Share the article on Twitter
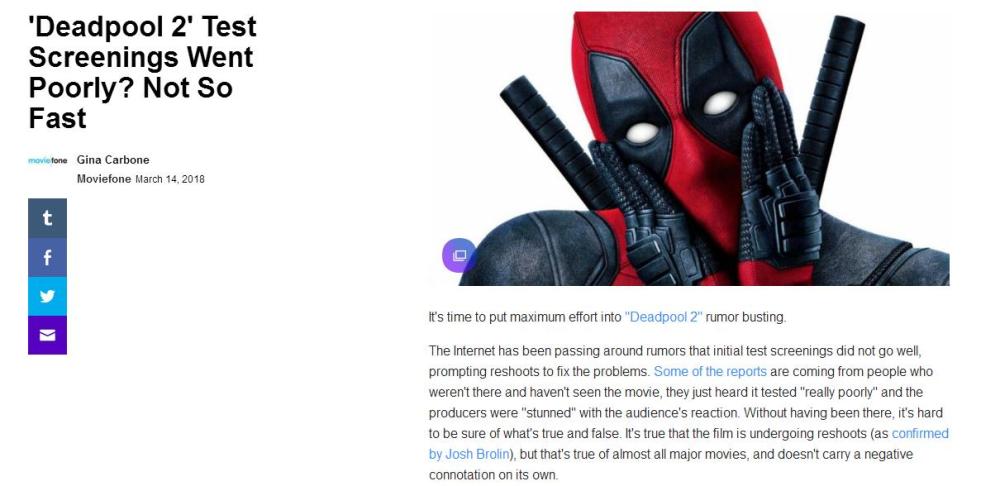Viewport: 1000px width, 486px height. [x=47, y=296]
